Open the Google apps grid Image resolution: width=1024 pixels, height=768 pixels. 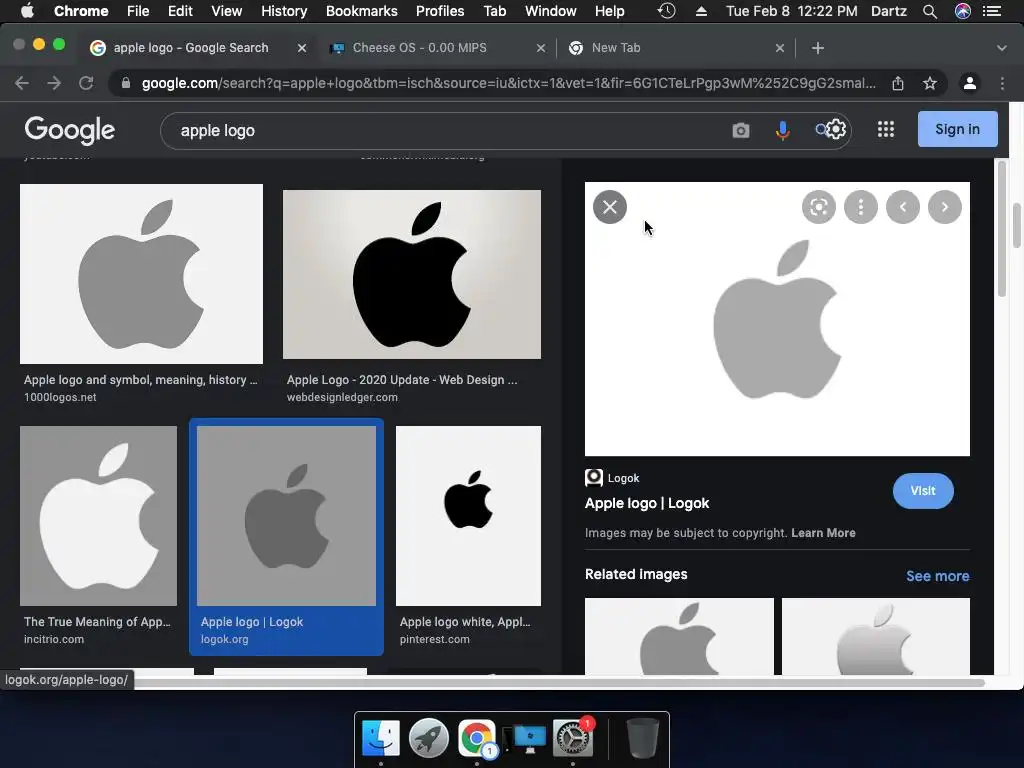(886, 129)
